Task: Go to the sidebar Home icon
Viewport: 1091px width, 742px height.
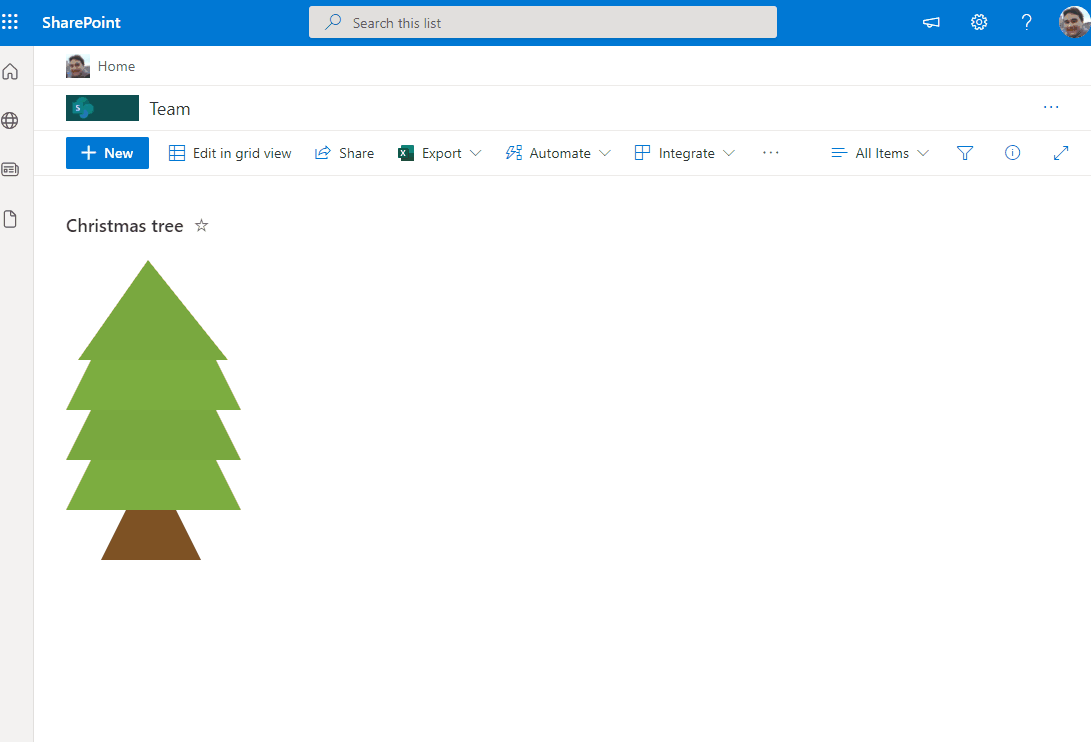Action: pos(10,72)
